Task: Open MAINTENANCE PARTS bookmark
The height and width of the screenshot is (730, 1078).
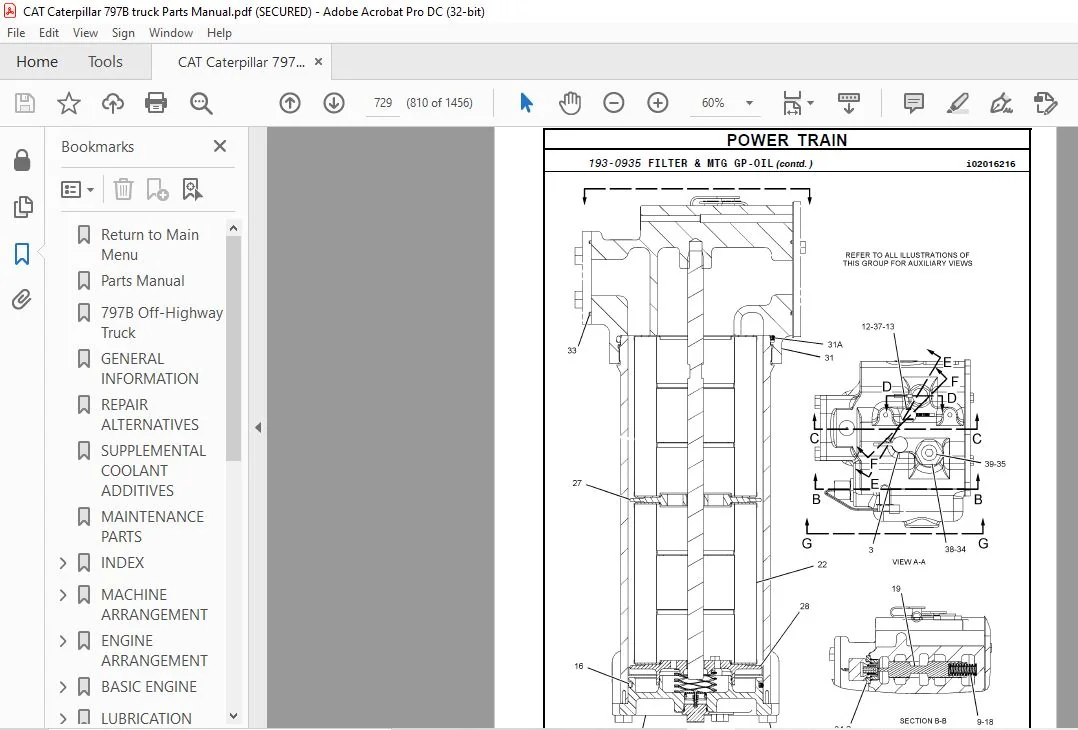Action: 152,527
